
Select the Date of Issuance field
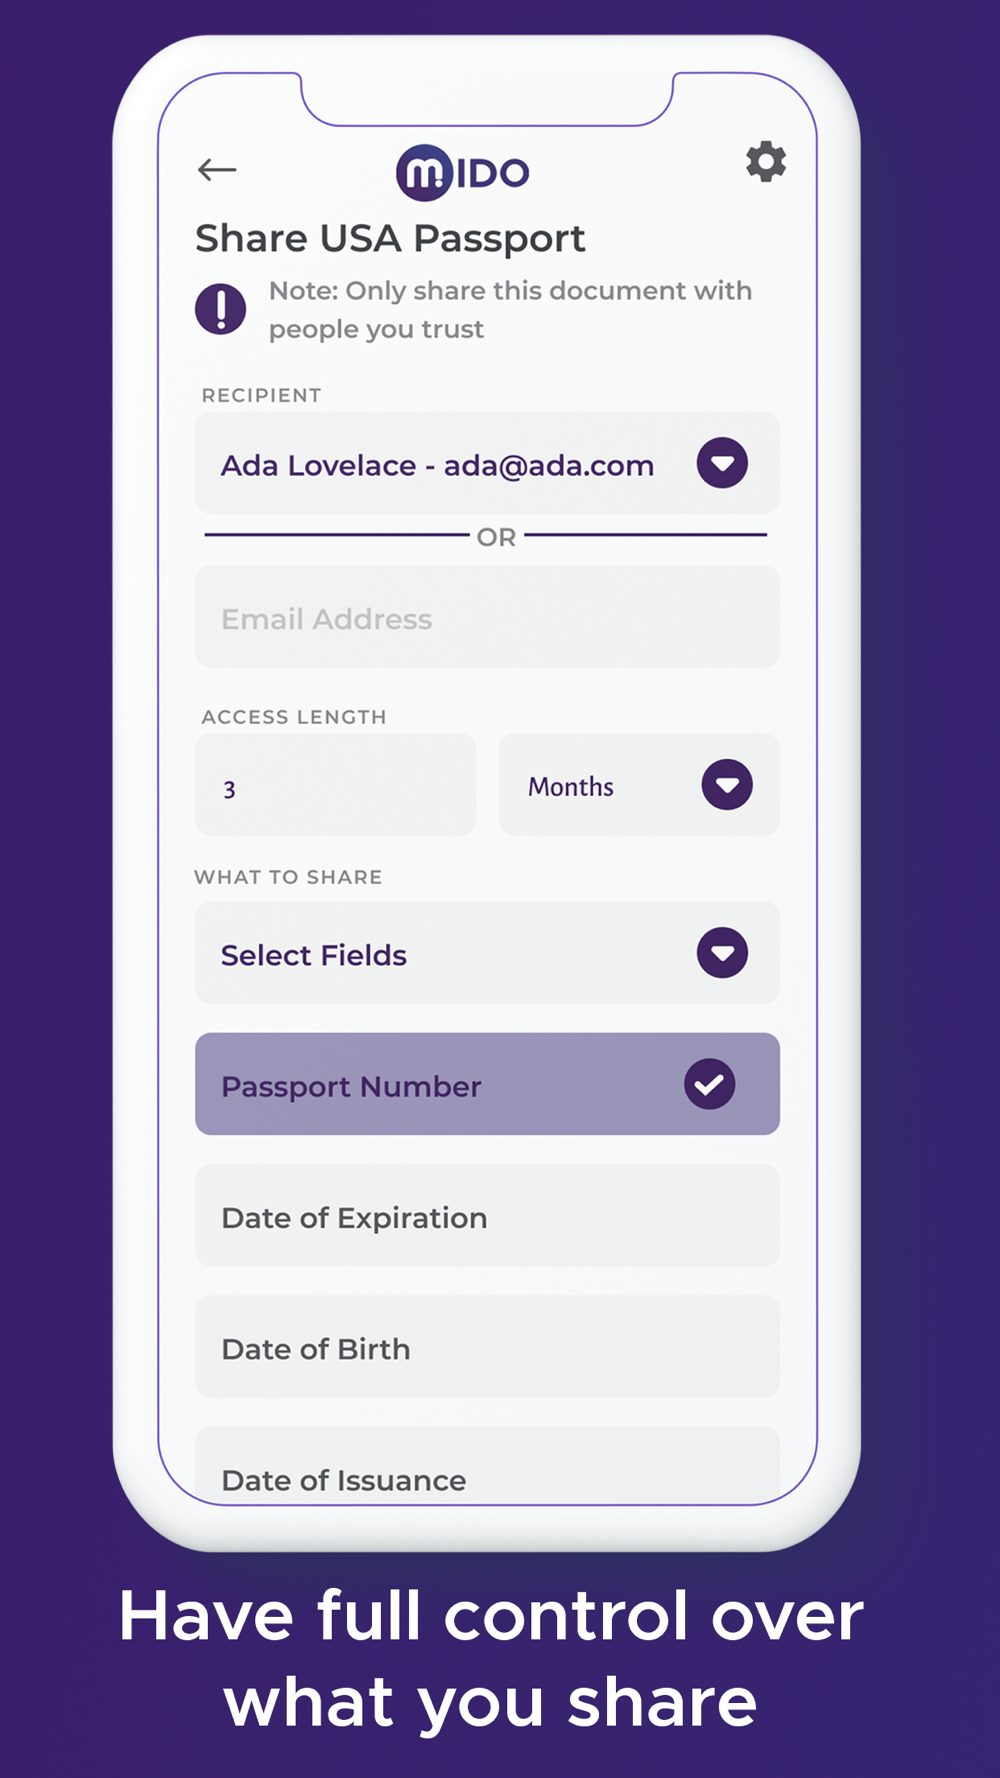(487, 1465)
